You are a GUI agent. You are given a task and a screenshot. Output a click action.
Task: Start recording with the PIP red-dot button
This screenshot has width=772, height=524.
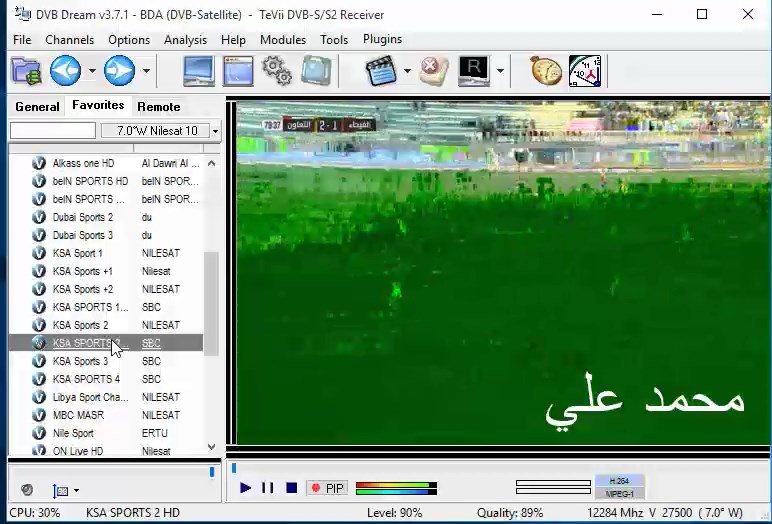[x=327, y=488]
